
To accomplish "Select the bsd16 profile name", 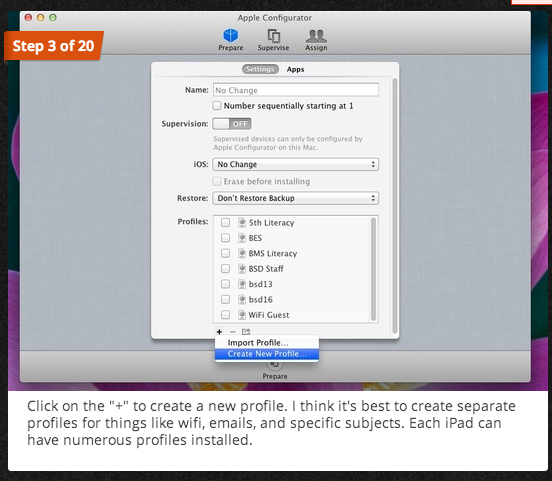I will [x=261, y=300].
